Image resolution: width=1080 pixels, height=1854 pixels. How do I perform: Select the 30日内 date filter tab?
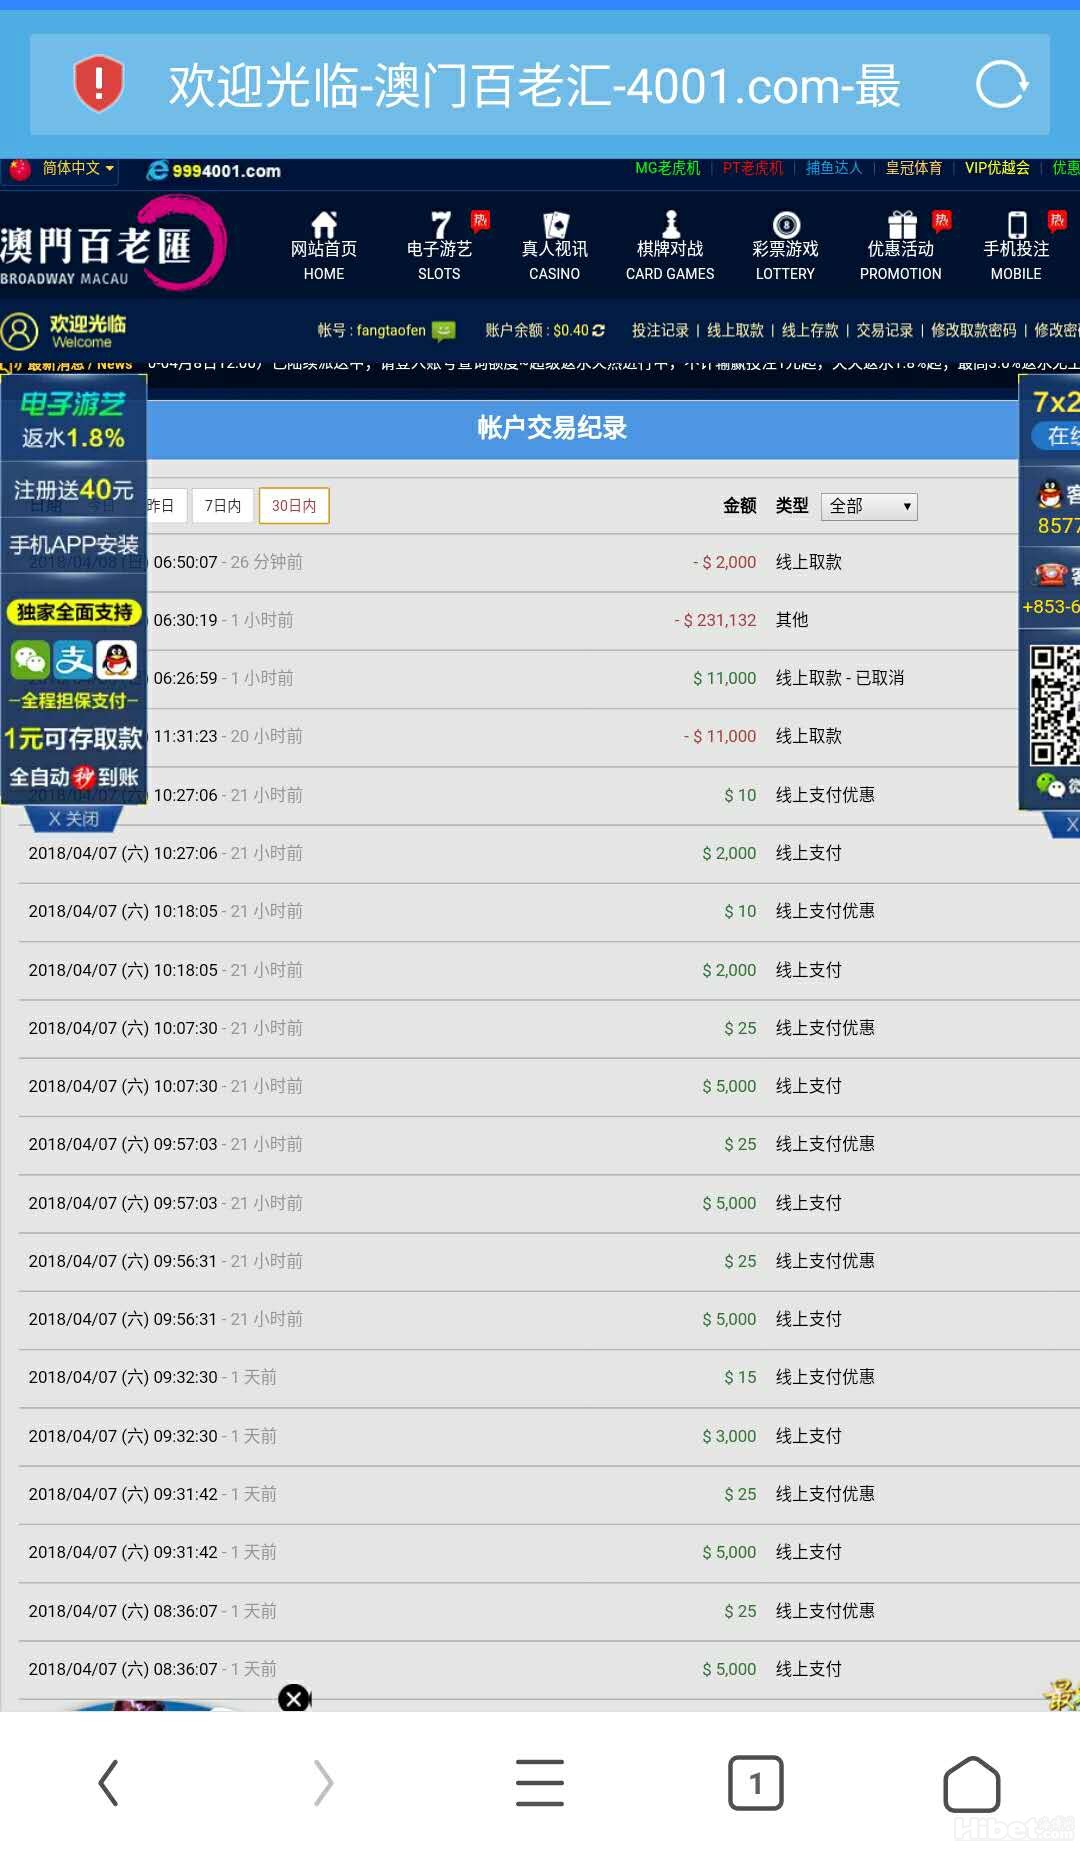(294, 506)
